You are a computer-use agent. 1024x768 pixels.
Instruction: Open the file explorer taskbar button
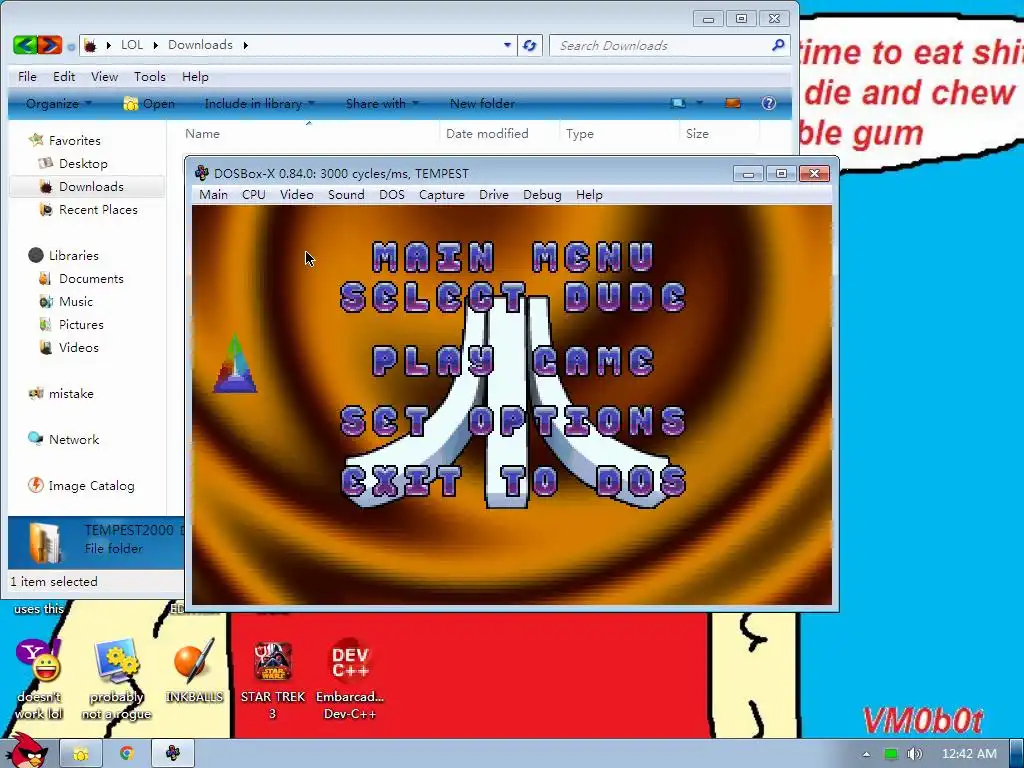coord(81,754)
